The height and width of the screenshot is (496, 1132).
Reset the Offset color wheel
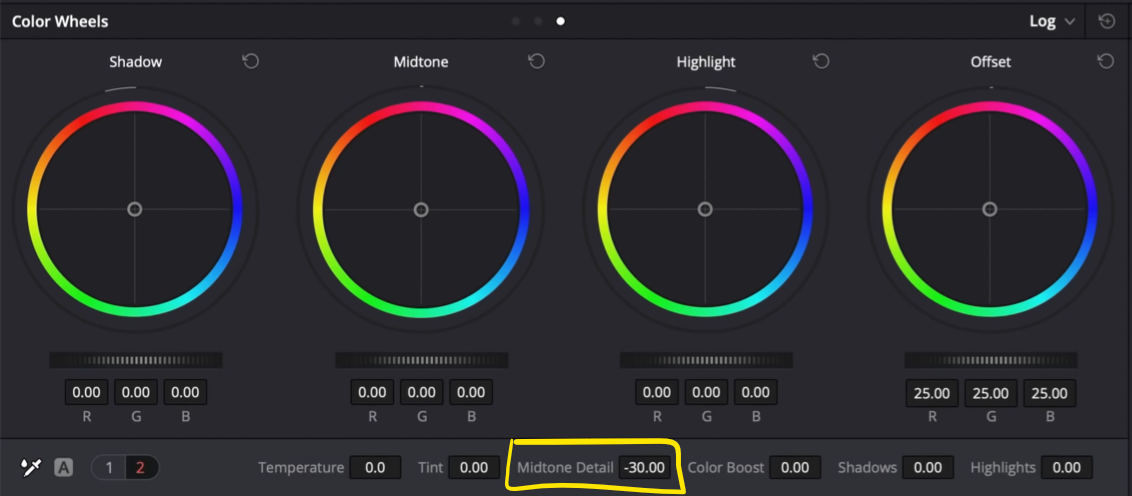[x=1105, y=61]
